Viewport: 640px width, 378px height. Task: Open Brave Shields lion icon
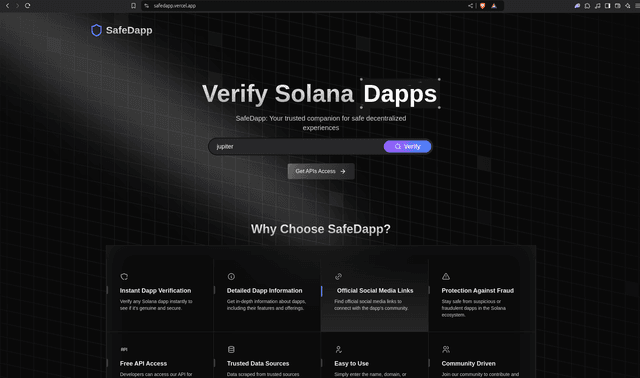(x=482, y=6)
